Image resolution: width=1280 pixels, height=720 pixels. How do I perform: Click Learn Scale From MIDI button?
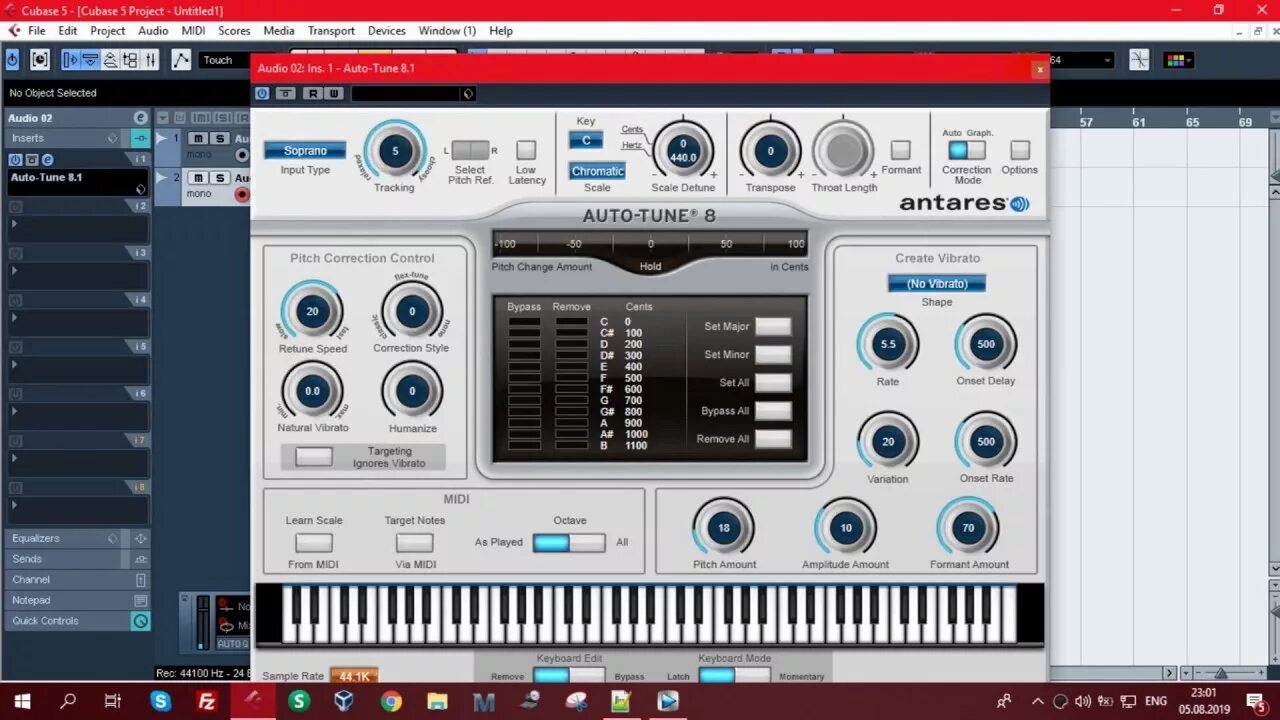coord(314,543)
